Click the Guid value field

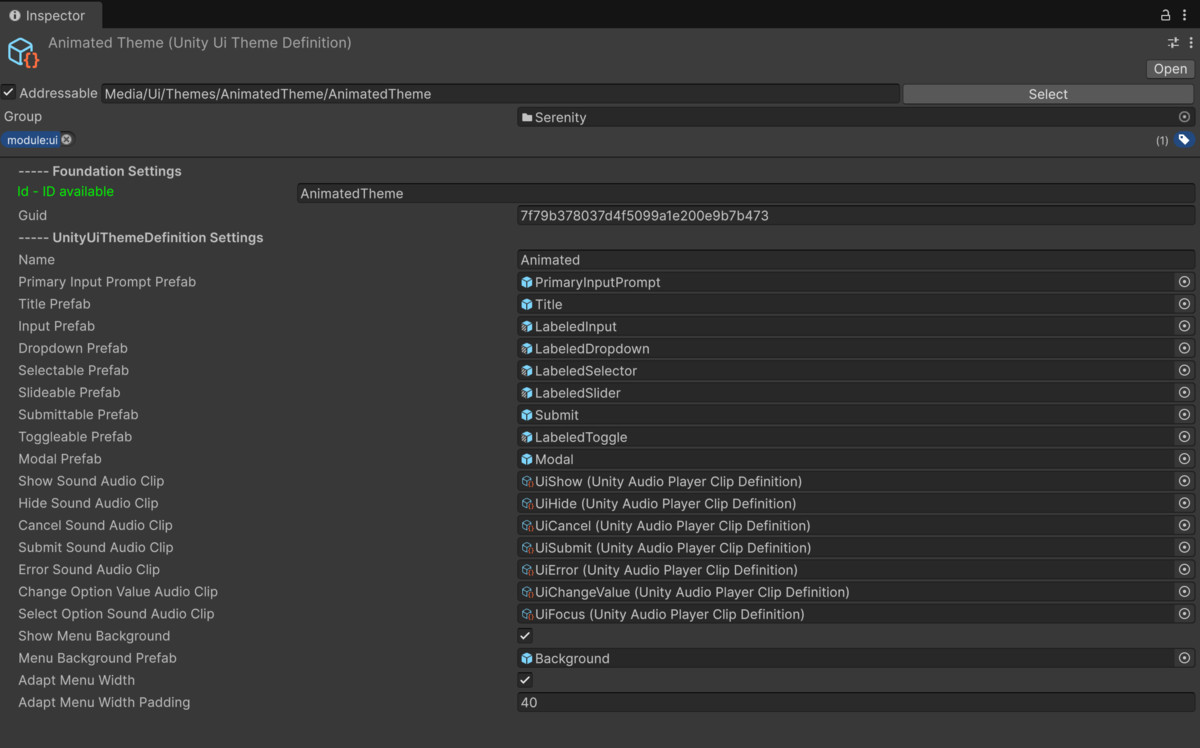click(x=856, y=215)
